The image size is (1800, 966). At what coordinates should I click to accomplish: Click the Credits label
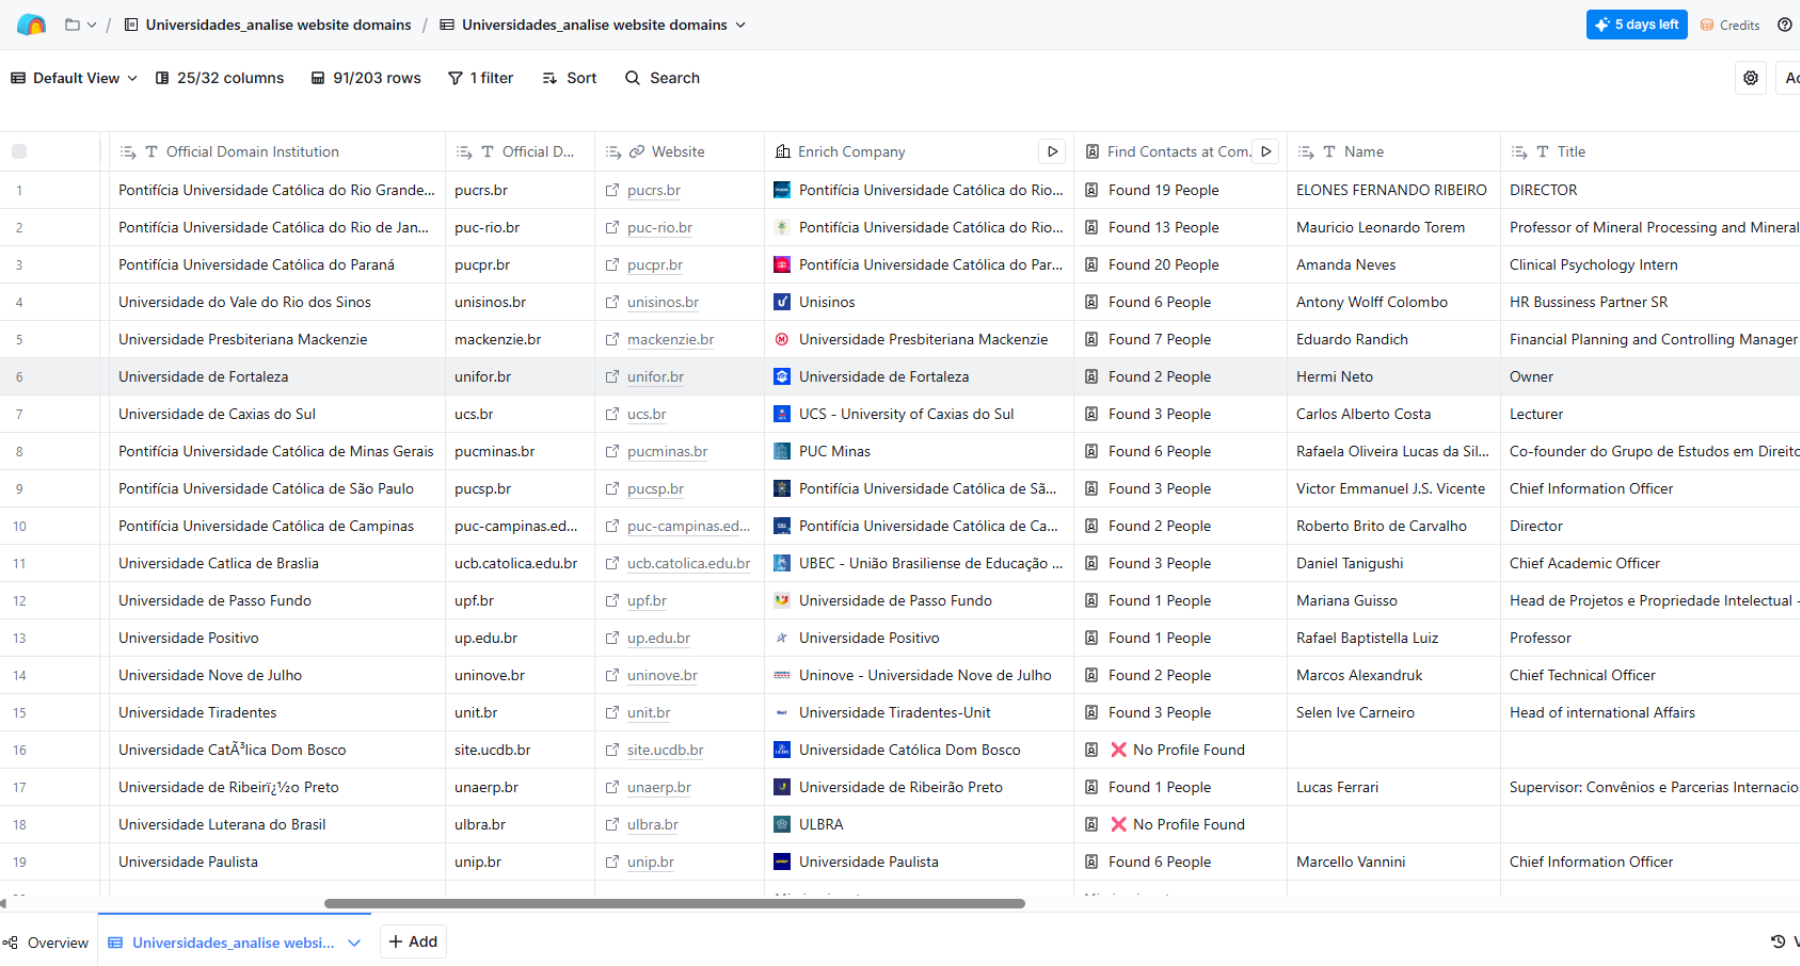tap(1739, 25)
